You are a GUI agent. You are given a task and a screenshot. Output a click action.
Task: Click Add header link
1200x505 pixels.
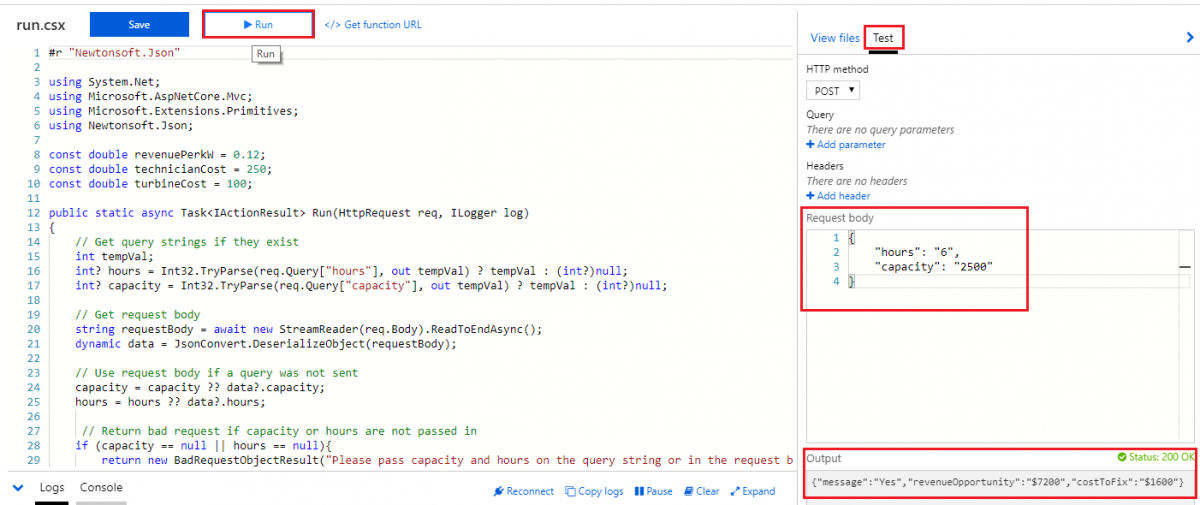843,196
